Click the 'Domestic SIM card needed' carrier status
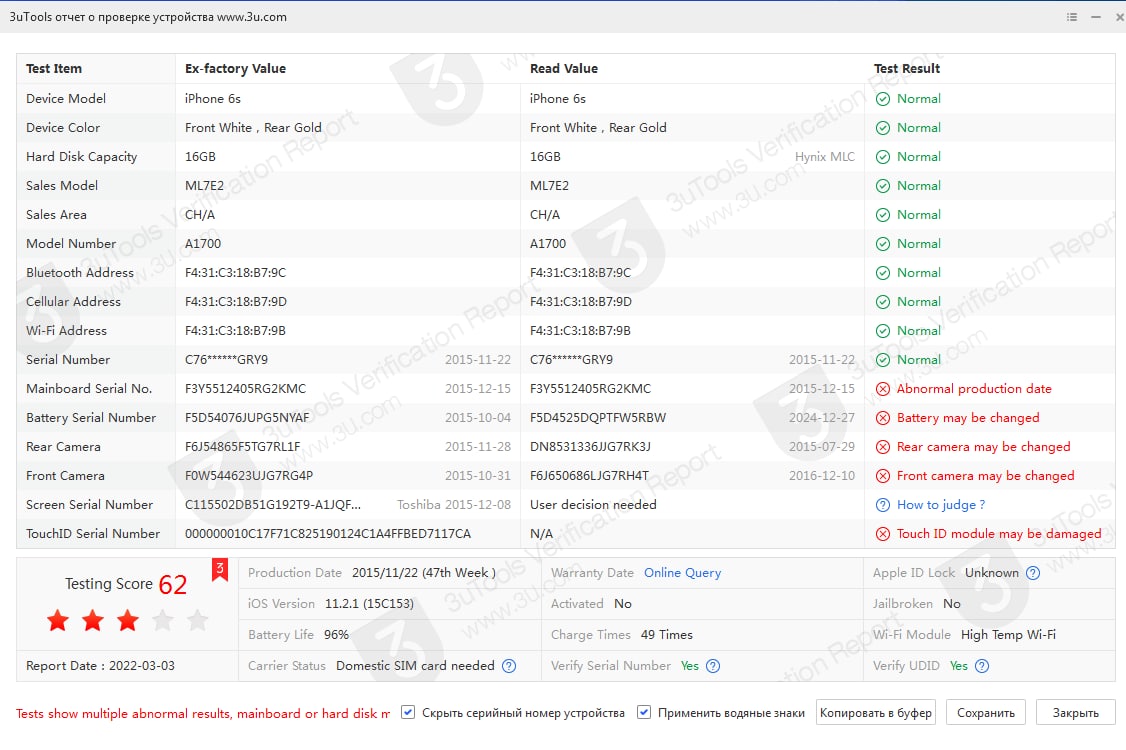1126x750 pixels. point(415,666)
